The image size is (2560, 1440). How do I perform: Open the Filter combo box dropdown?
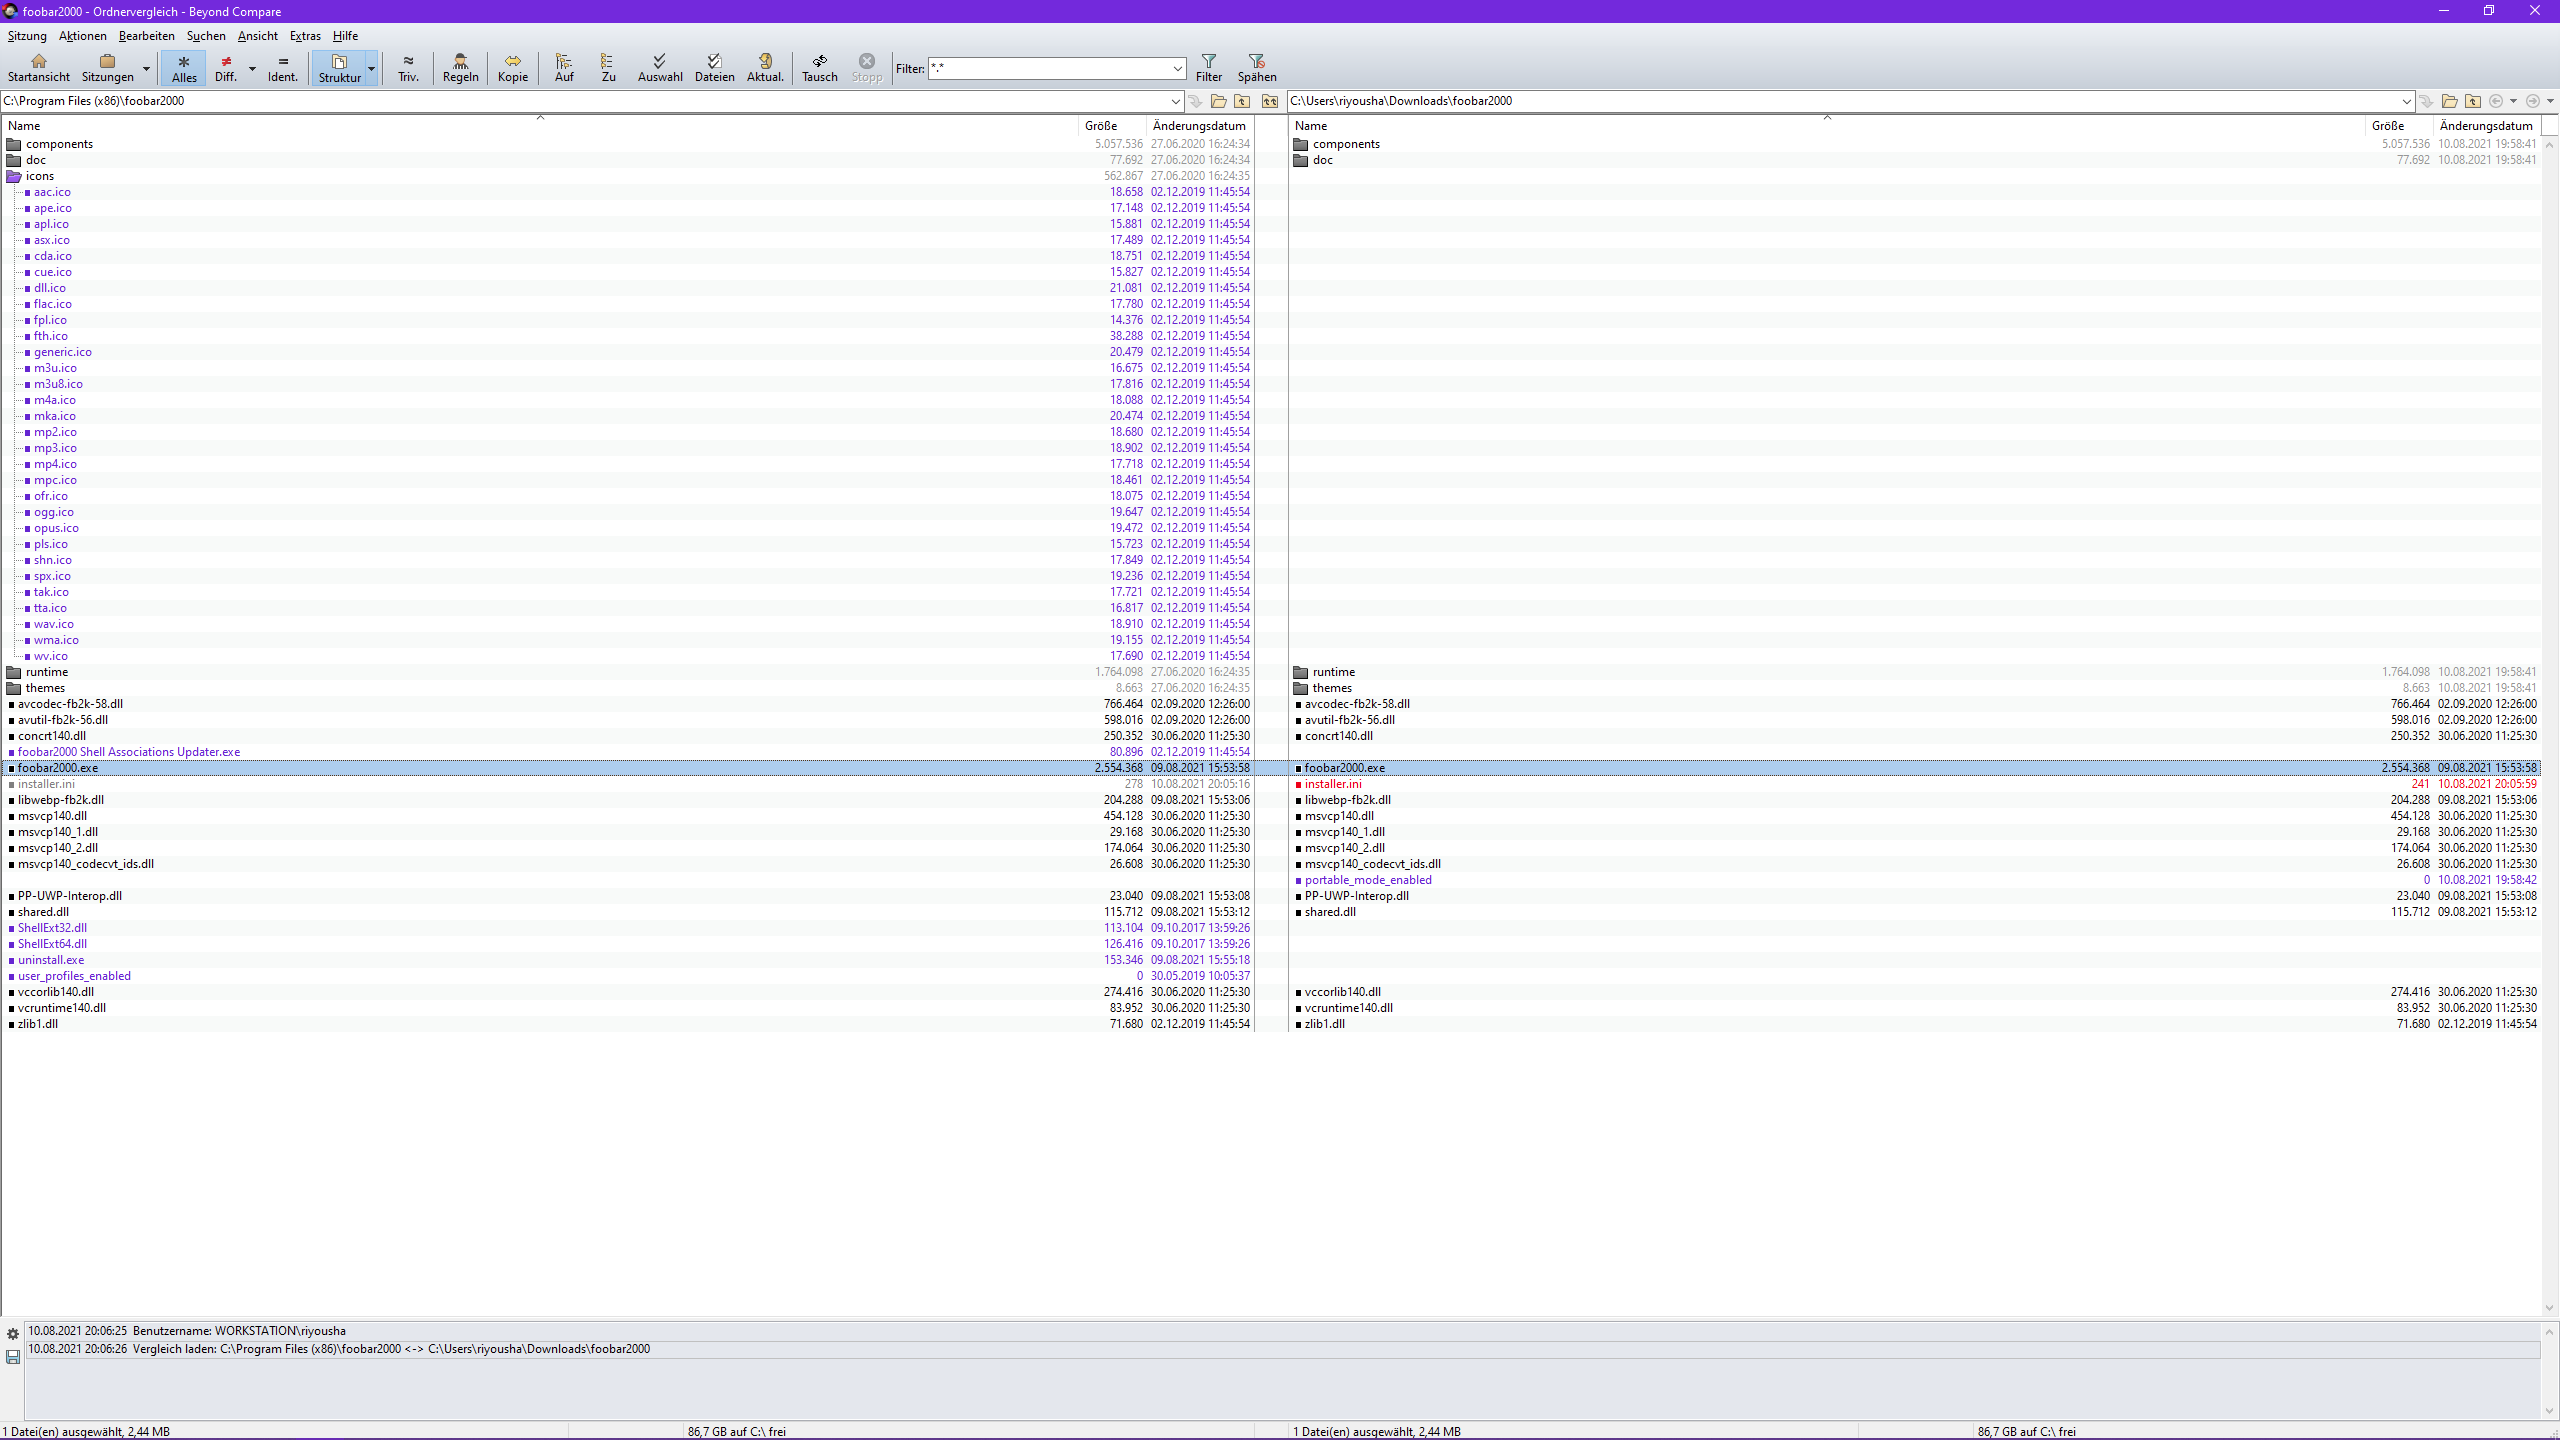pos(1177,69)
